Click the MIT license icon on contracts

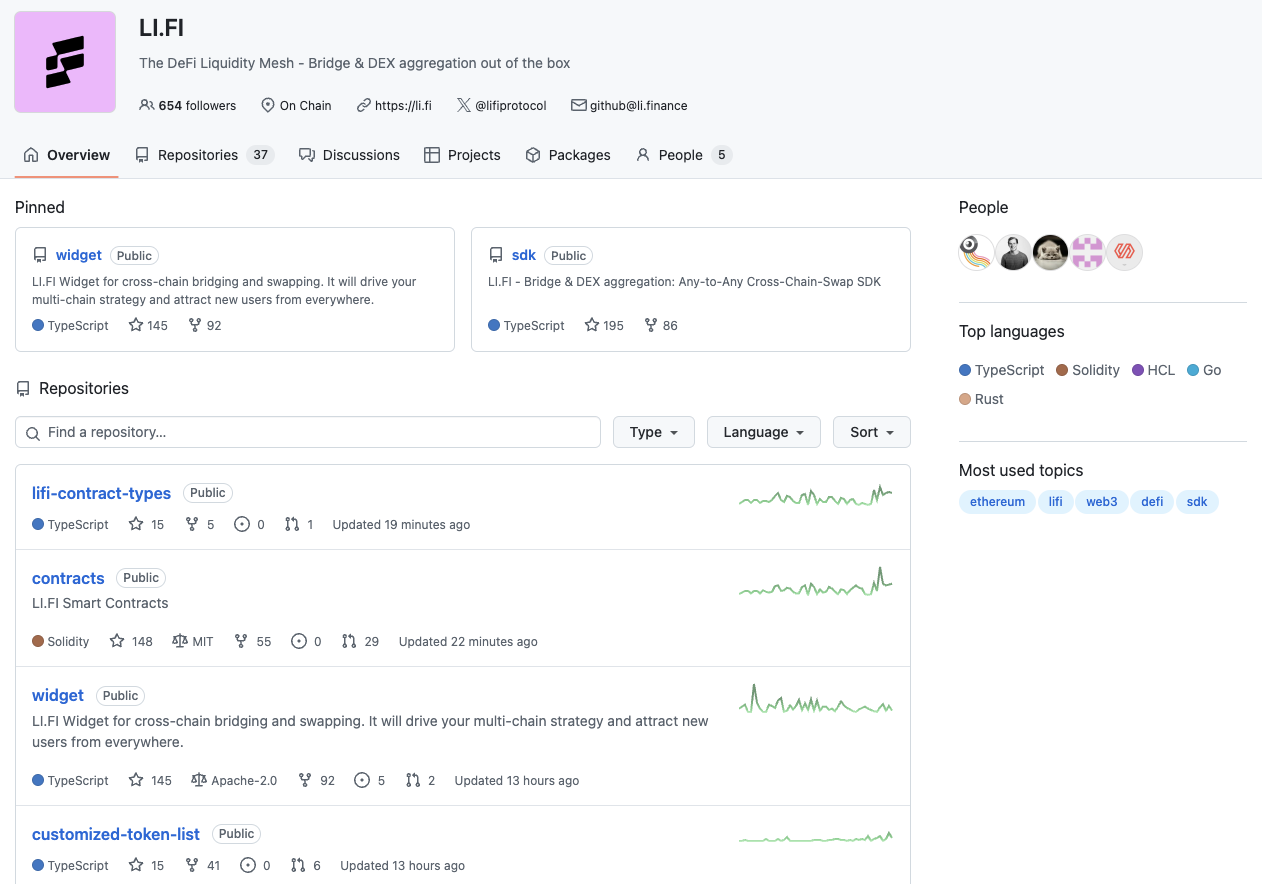pos(180,641)
